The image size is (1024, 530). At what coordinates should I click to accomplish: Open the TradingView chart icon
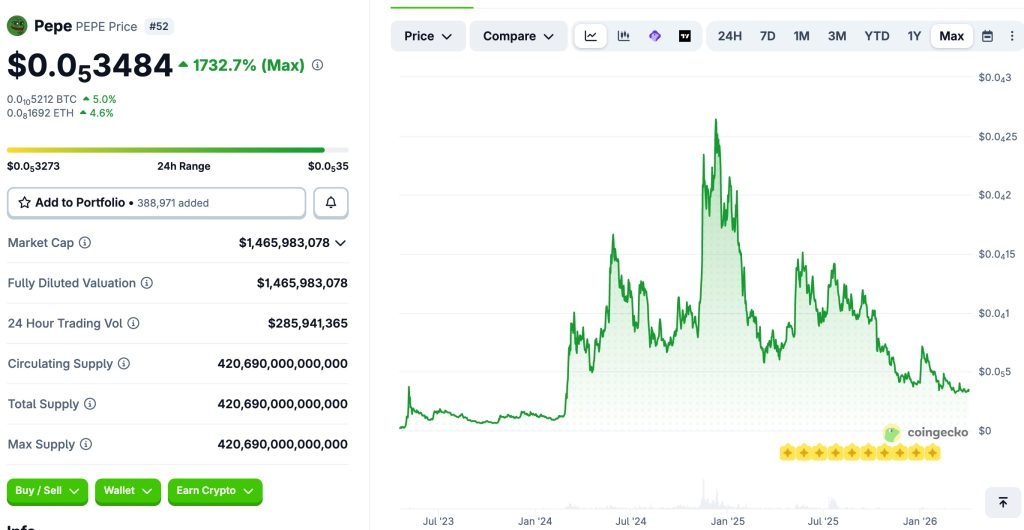tap(685, 37)
